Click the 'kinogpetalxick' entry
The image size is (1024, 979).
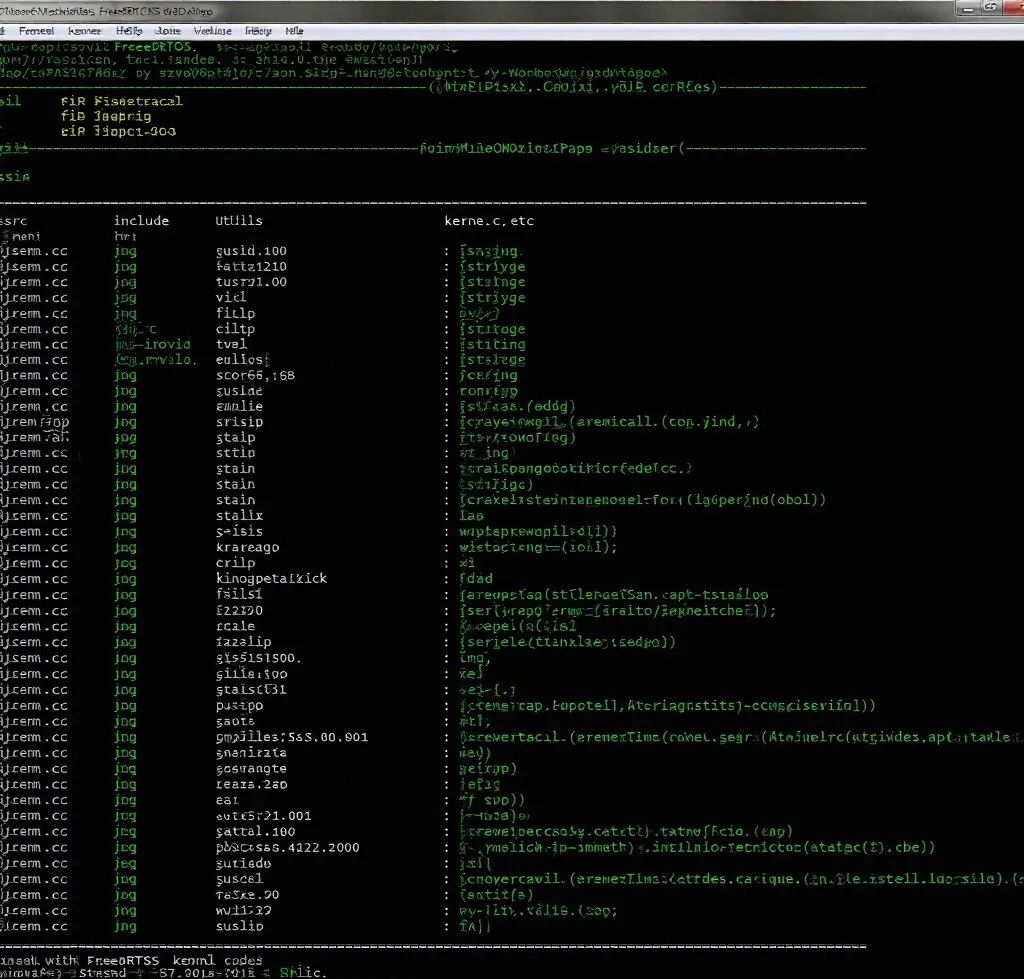[271, 578]
